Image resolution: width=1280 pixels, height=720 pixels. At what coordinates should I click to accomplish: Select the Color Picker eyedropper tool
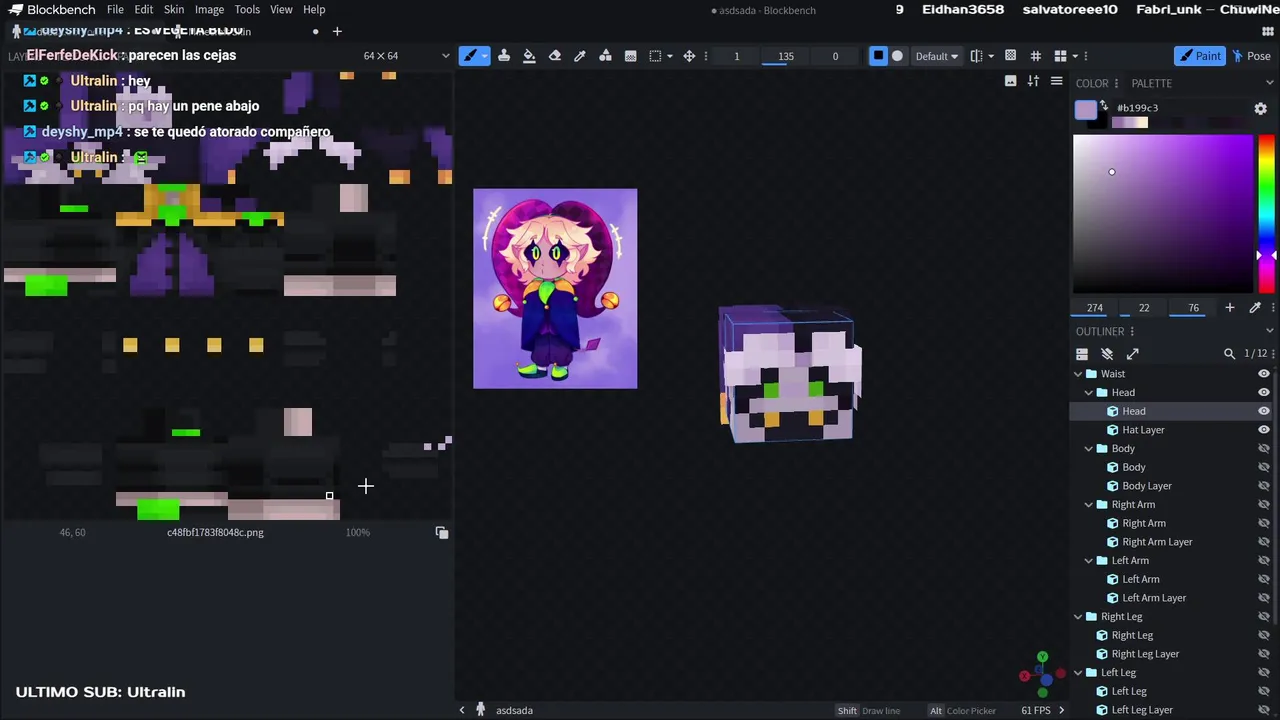(x=580, y=56)
